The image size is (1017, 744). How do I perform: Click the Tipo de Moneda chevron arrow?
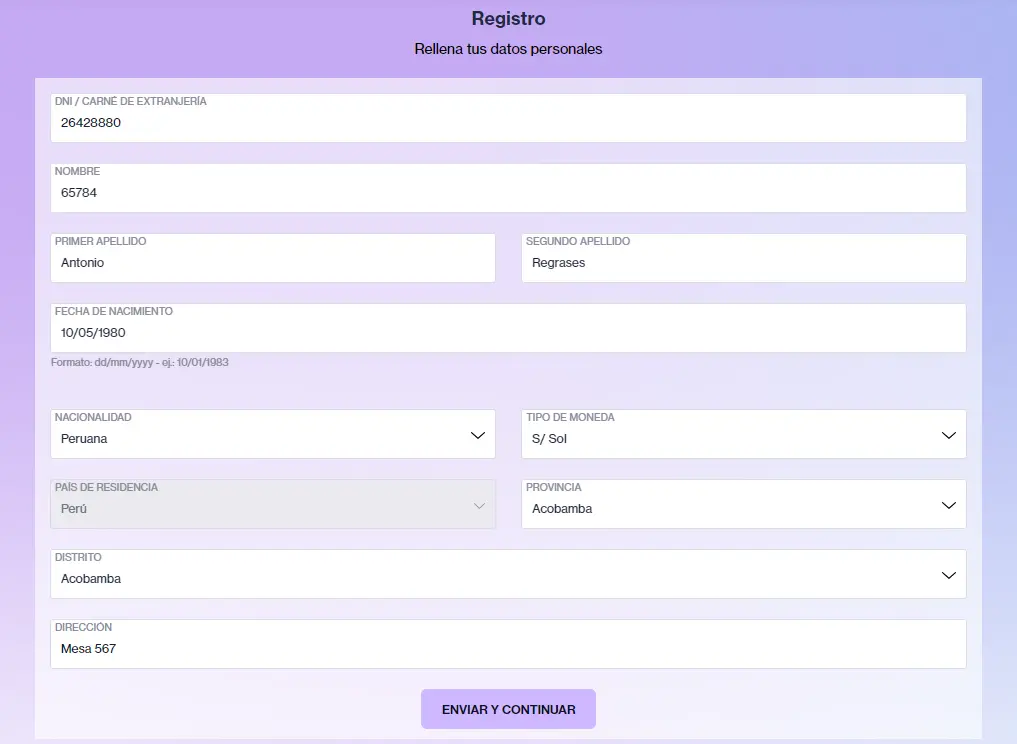click(x=949, y=436)
